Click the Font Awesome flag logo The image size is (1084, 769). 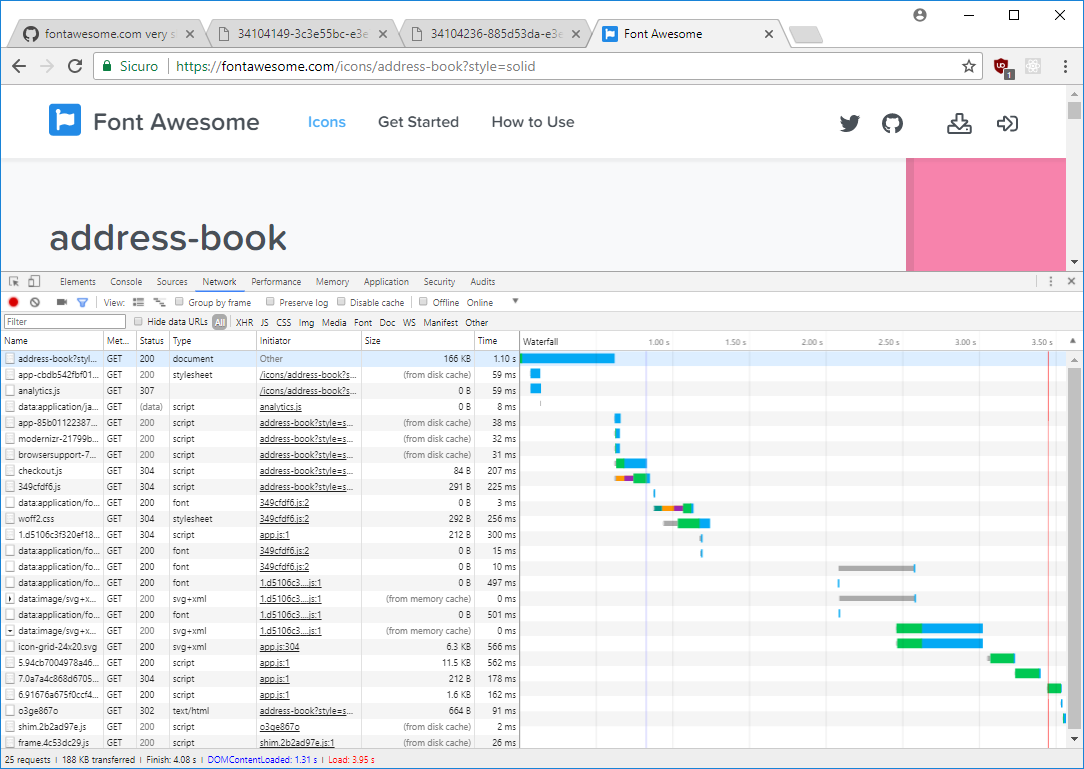point(65,120)
